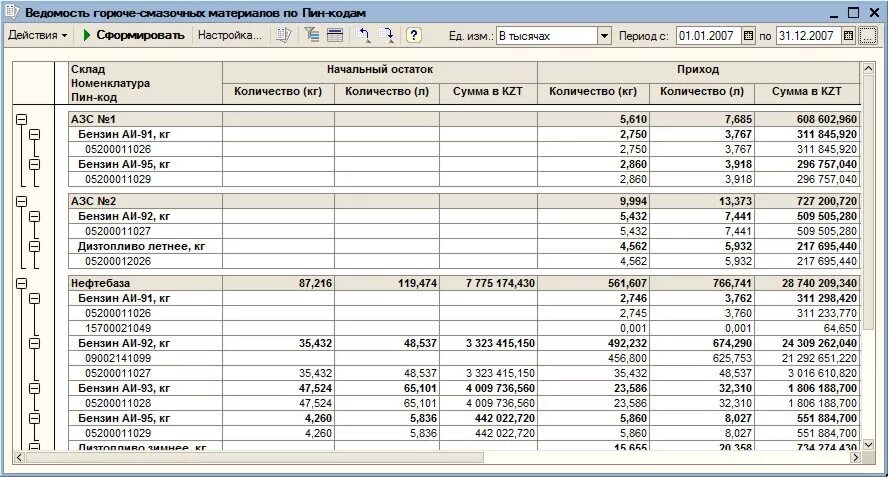
Task: Collapse Бензин АИ-95 under Нефтебаза
Action: click(x=35, y=418)
